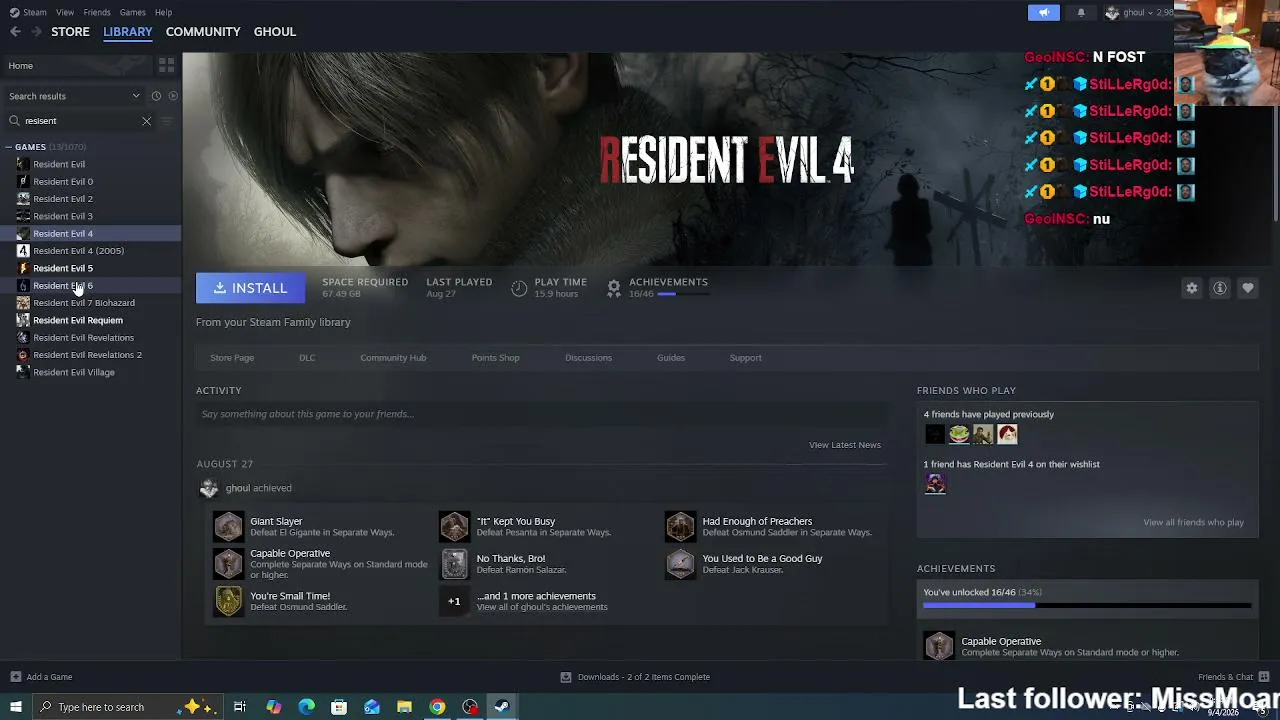Open the Downloads status bar entry
The height and width of the screenshot is (720, 1280).
click(635, 677)
